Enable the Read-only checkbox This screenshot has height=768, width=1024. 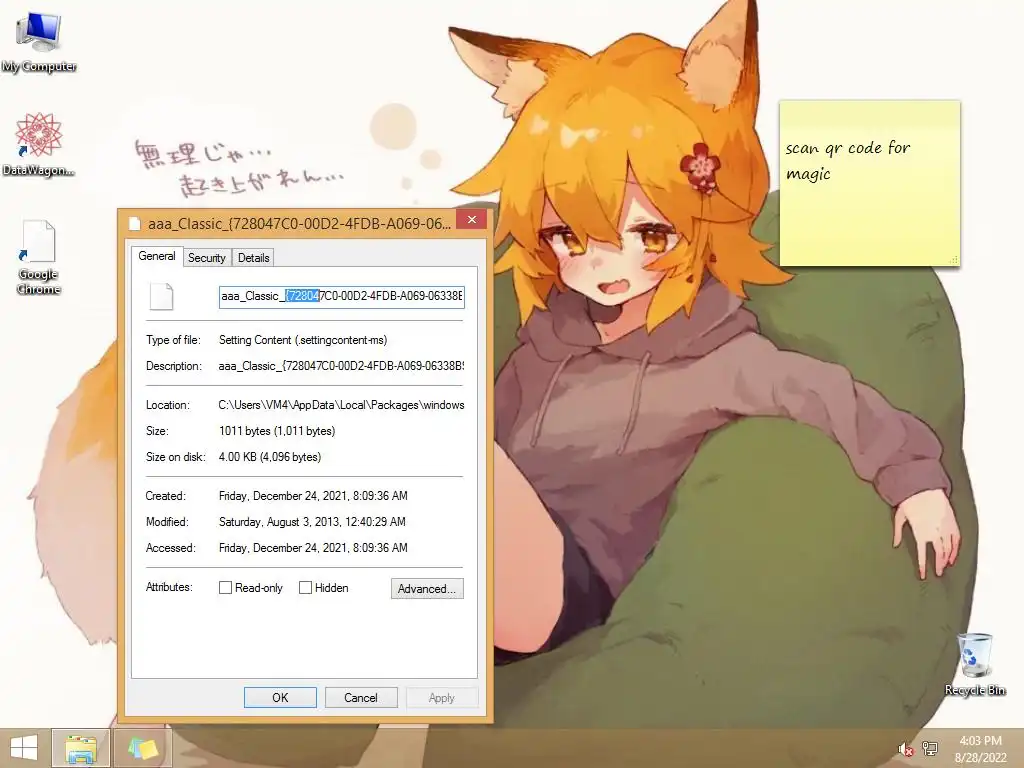225,588
